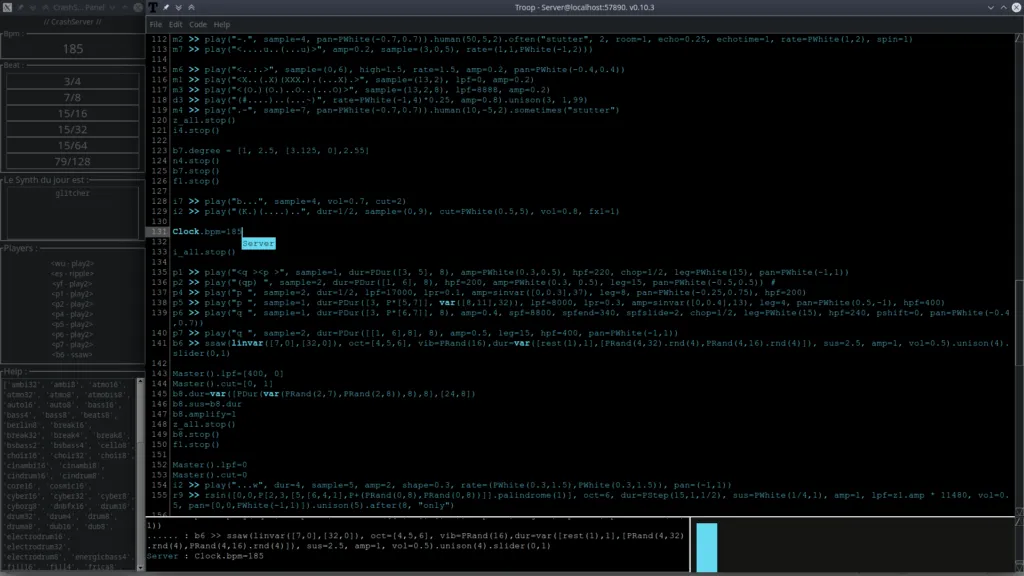Click the 185 bpm display
This screenshot has width=1024, height=576.
tap(72, 49)
